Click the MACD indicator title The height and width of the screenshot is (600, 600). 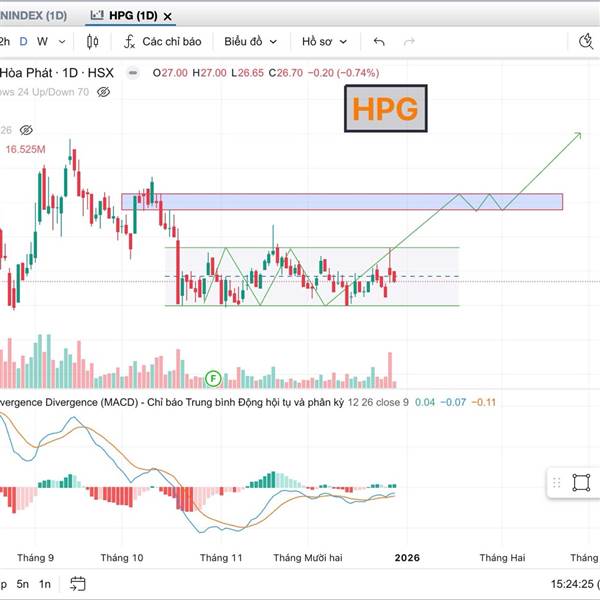click(172, 403)
